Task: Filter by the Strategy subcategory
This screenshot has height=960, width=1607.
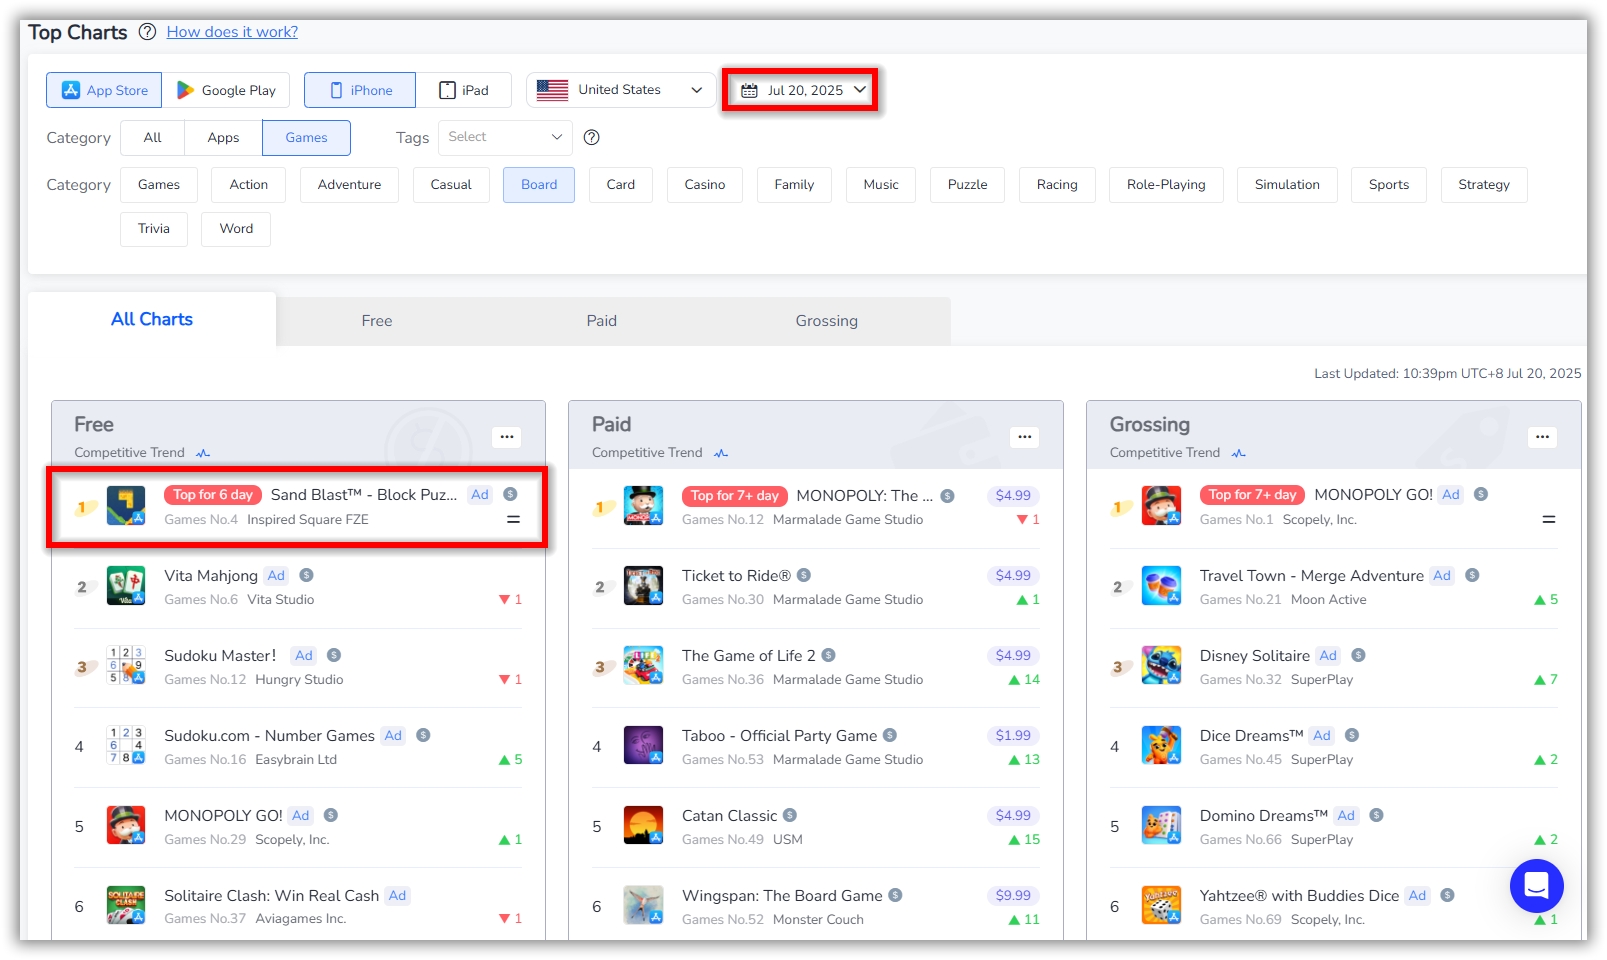Action: click(x=1484, y=185)
